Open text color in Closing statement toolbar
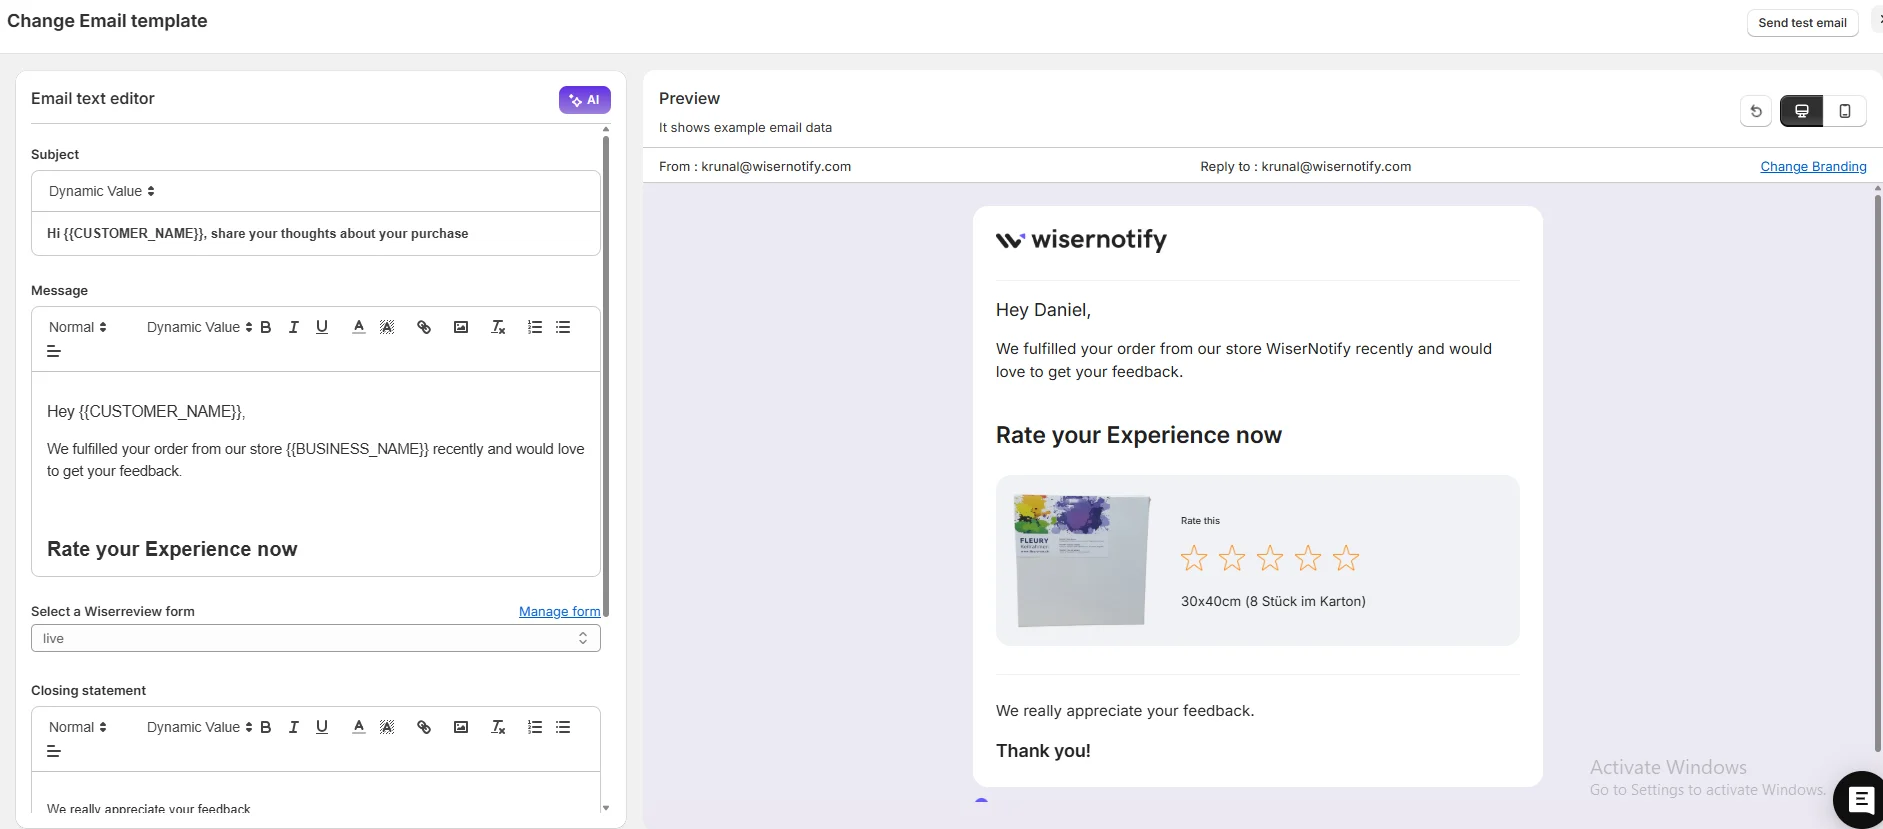 coord(358,727)
